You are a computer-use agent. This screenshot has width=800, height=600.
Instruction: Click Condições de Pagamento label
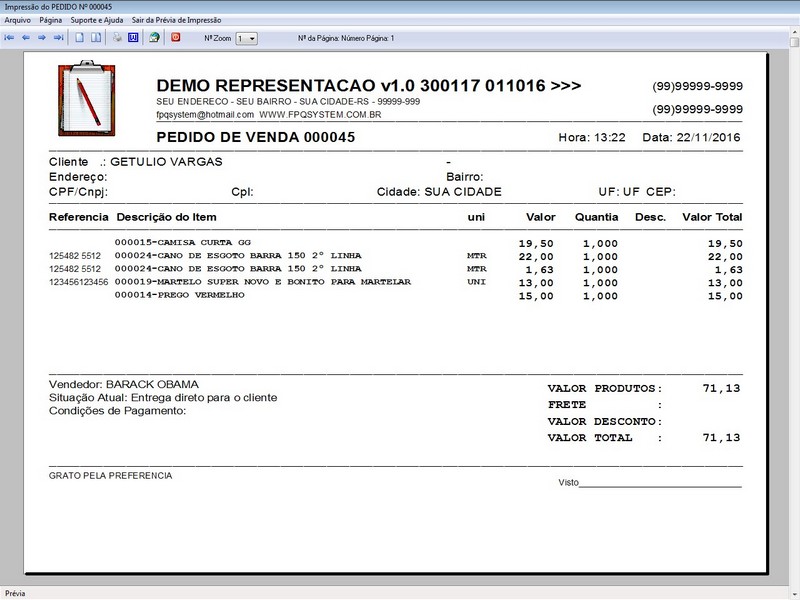(117, 411)
